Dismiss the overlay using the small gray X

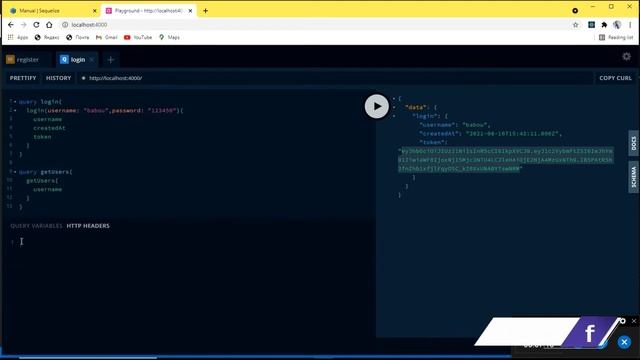[634, 321]
